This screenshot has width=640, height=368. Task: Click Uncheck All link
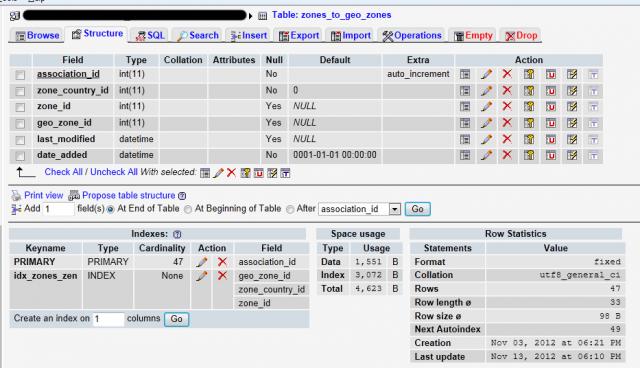114,172
